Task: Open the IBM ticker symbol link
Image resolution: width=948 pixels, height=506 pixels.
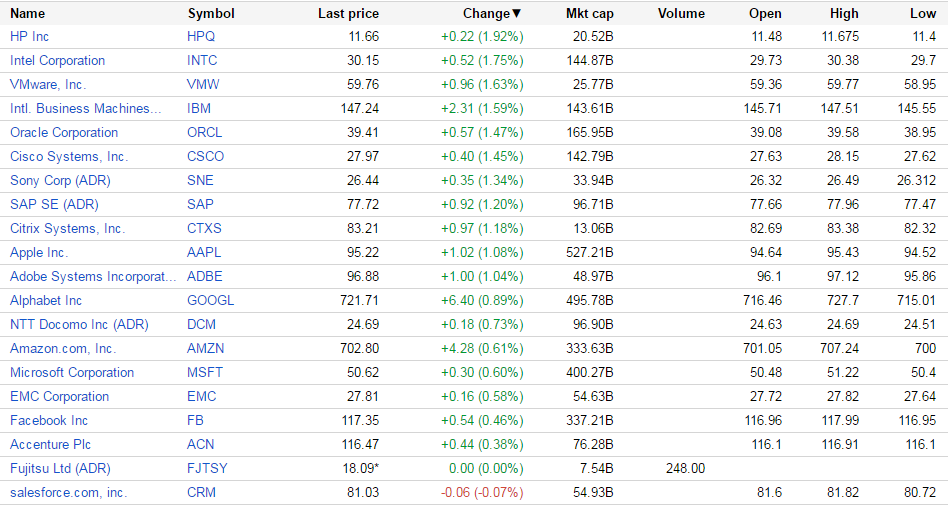Action: pos(199,108)
